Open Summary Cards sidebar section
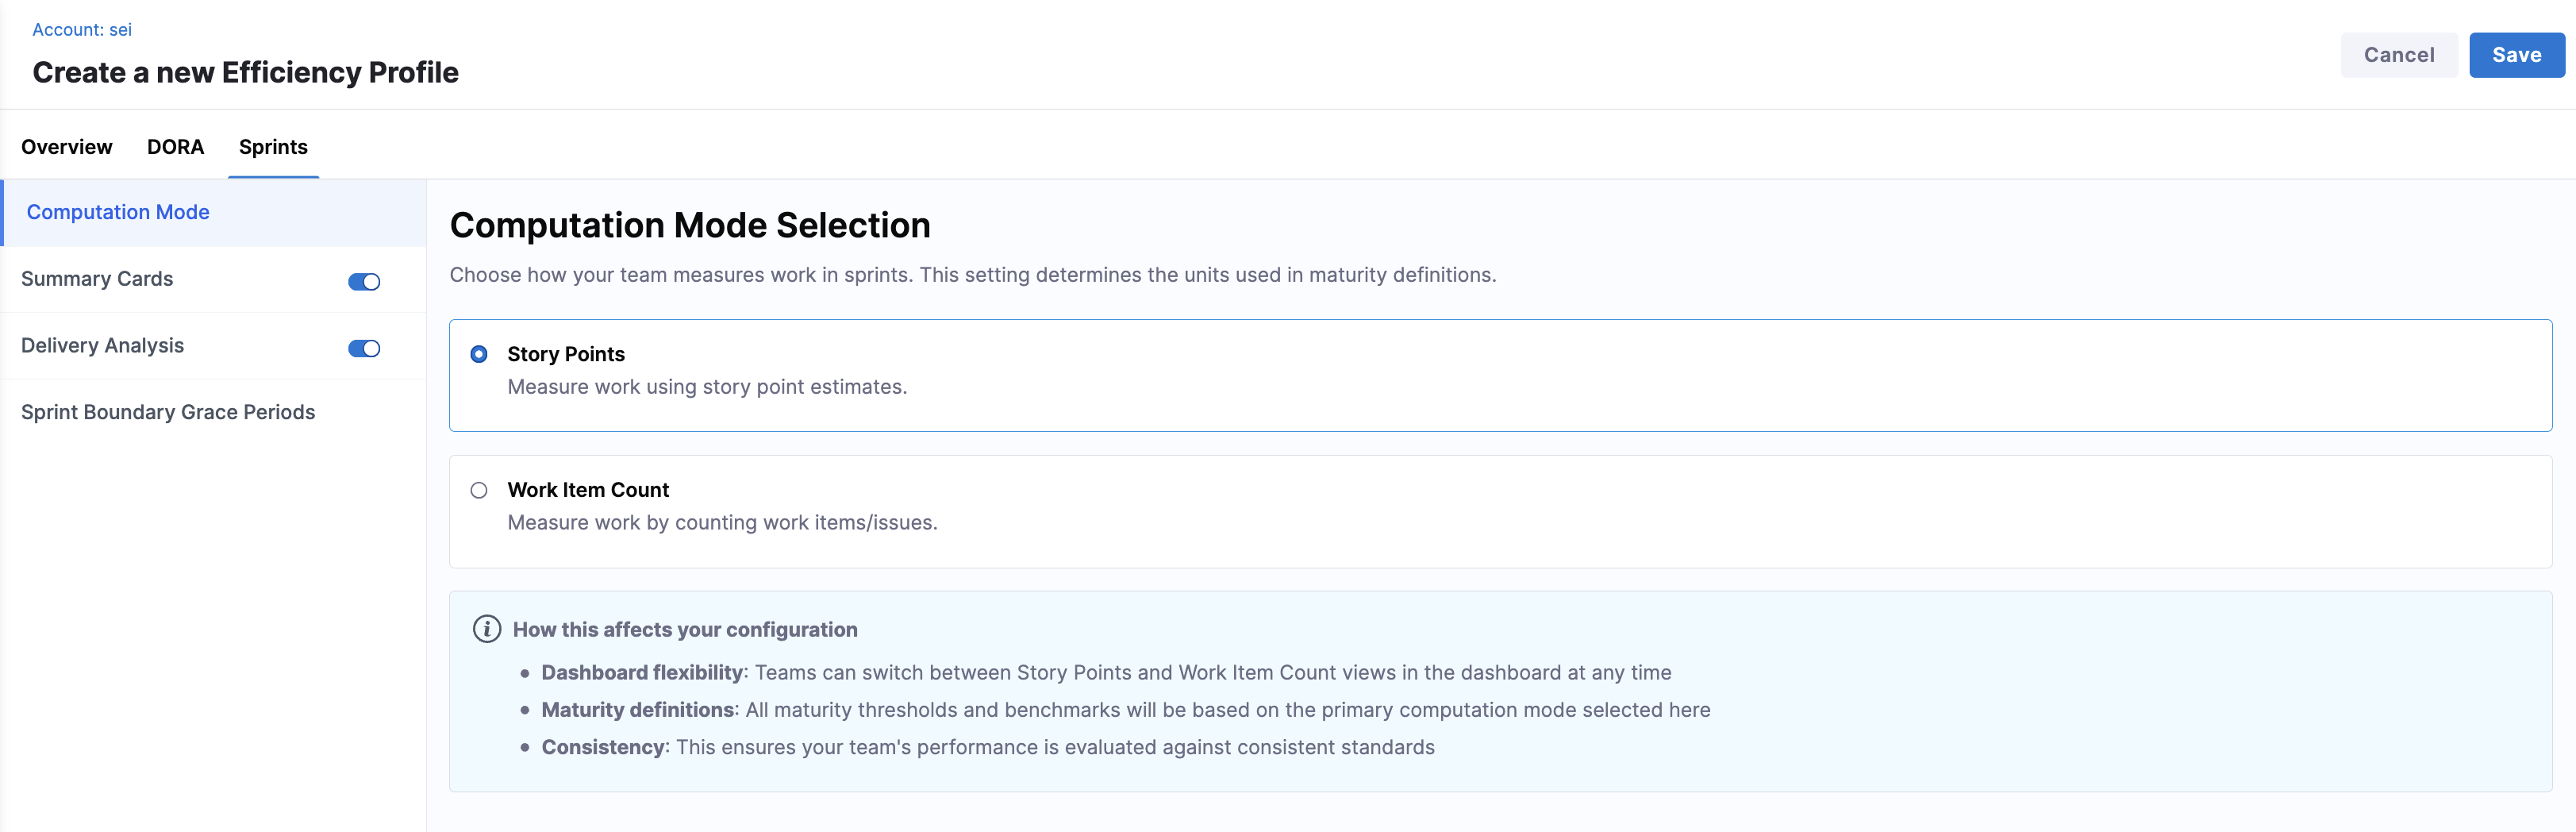Screen dimensions: 2576x832 point(97,279)
